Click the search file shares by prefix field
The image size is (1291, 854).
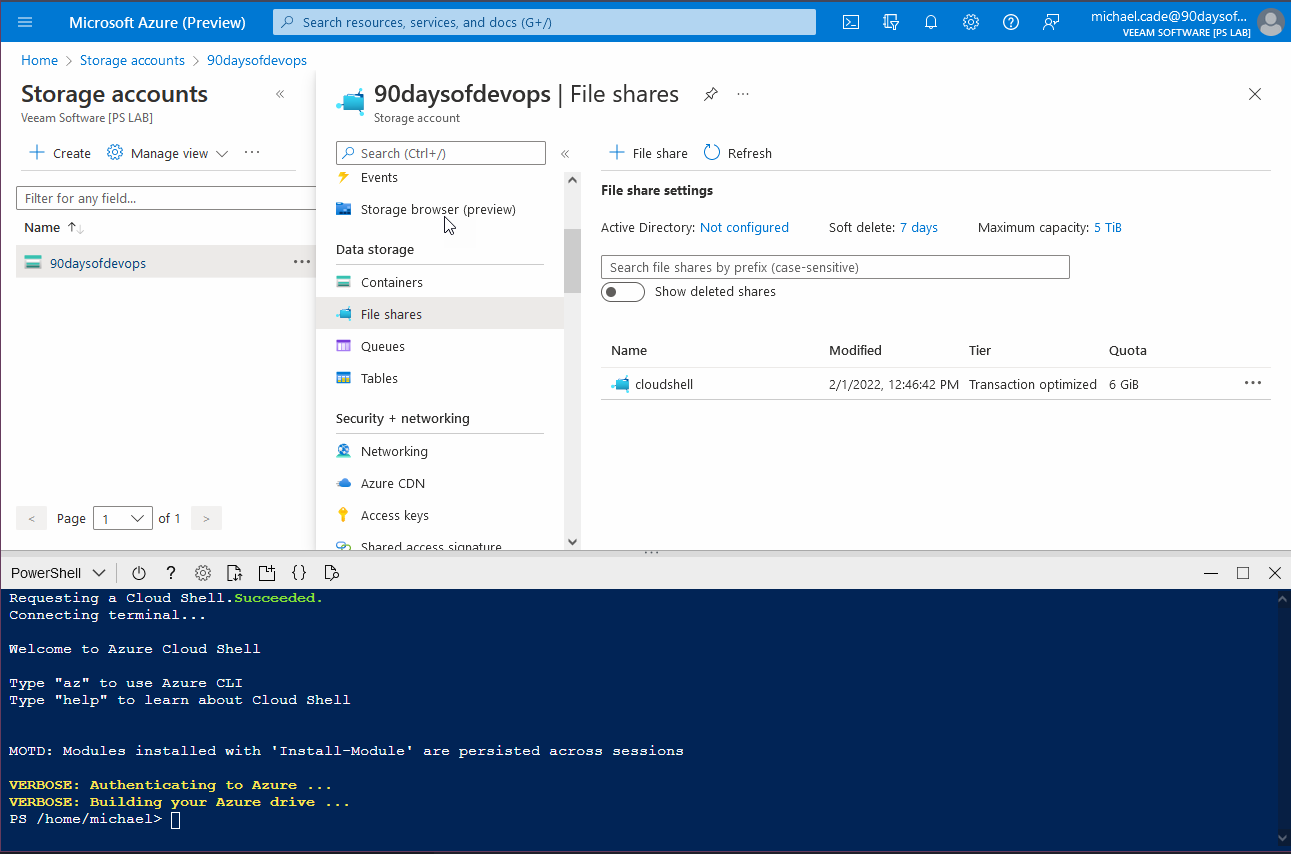tap(835, 266)
